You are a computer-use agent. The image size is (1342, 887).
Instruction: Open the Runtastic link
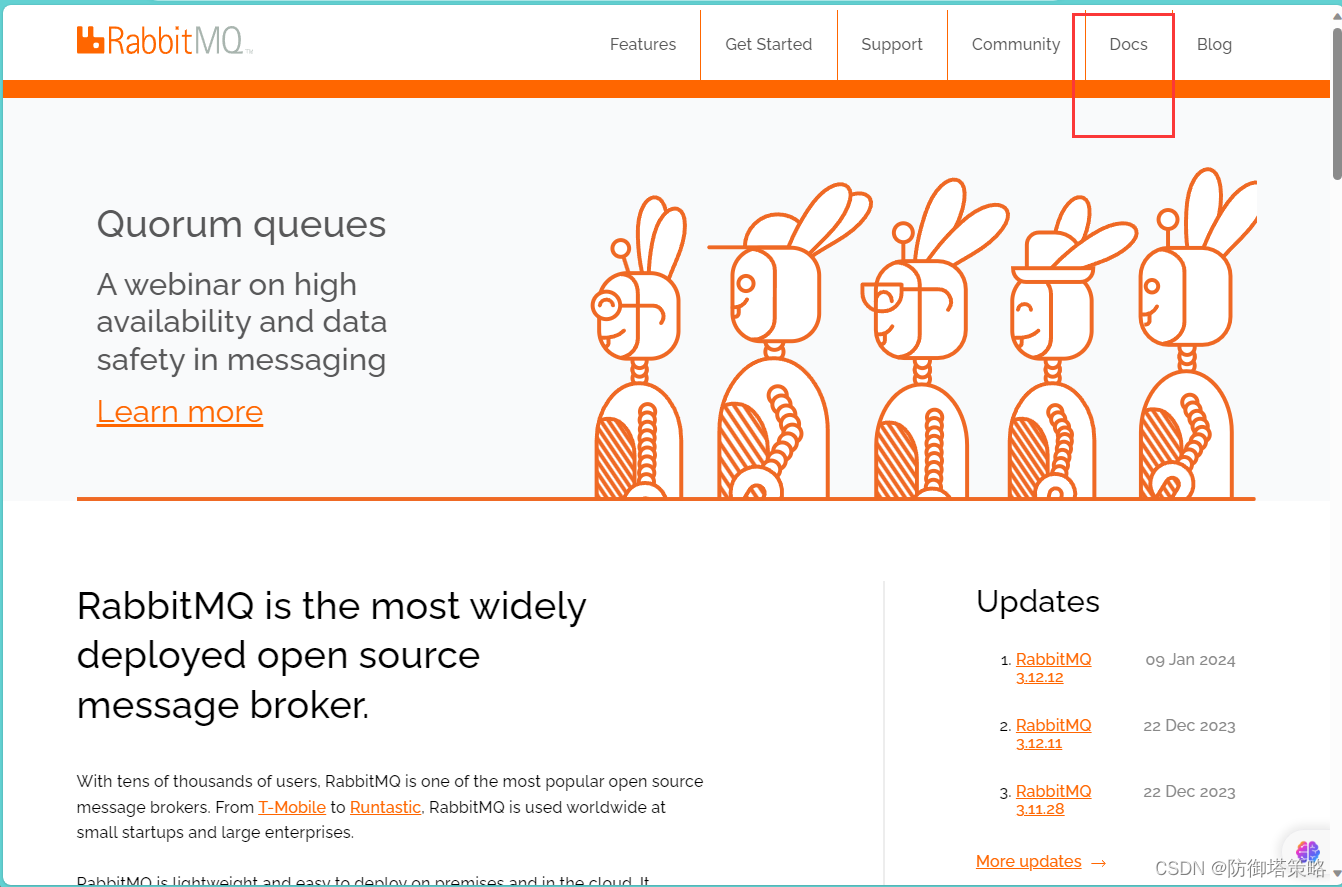click(385, 807)
